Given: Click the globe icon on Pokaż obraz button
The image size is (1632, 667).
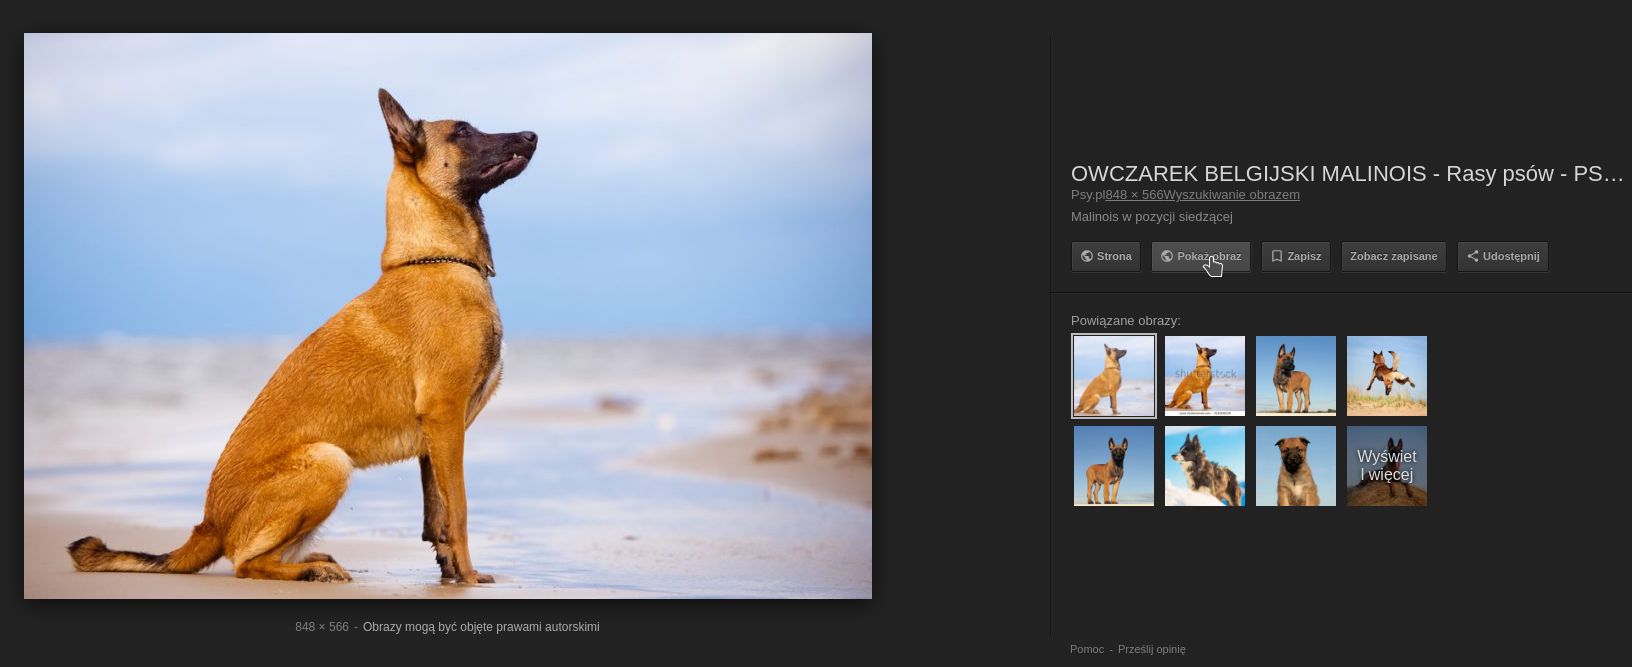Looking at the screenshot, I should 1166,256.
